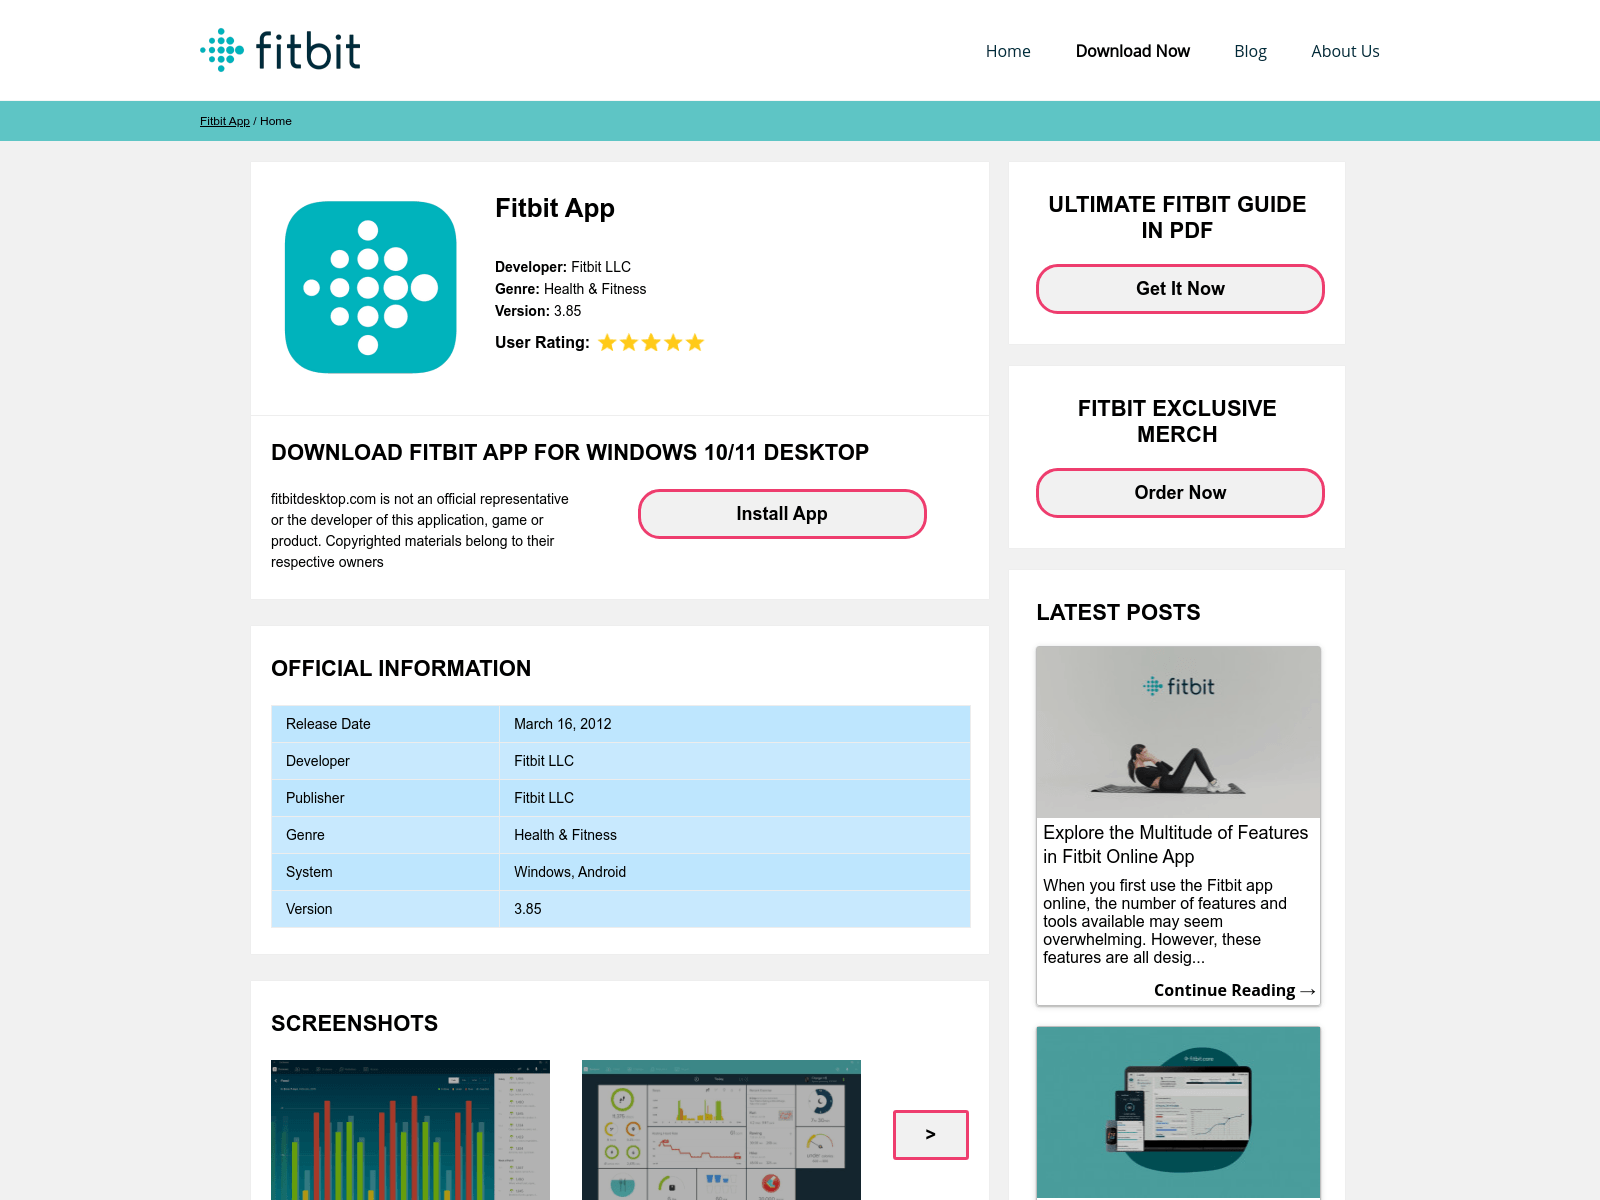Open post titled Explore the Multitude of Features
Screen dimensions: 1600x1200
tap(1176, 845)
